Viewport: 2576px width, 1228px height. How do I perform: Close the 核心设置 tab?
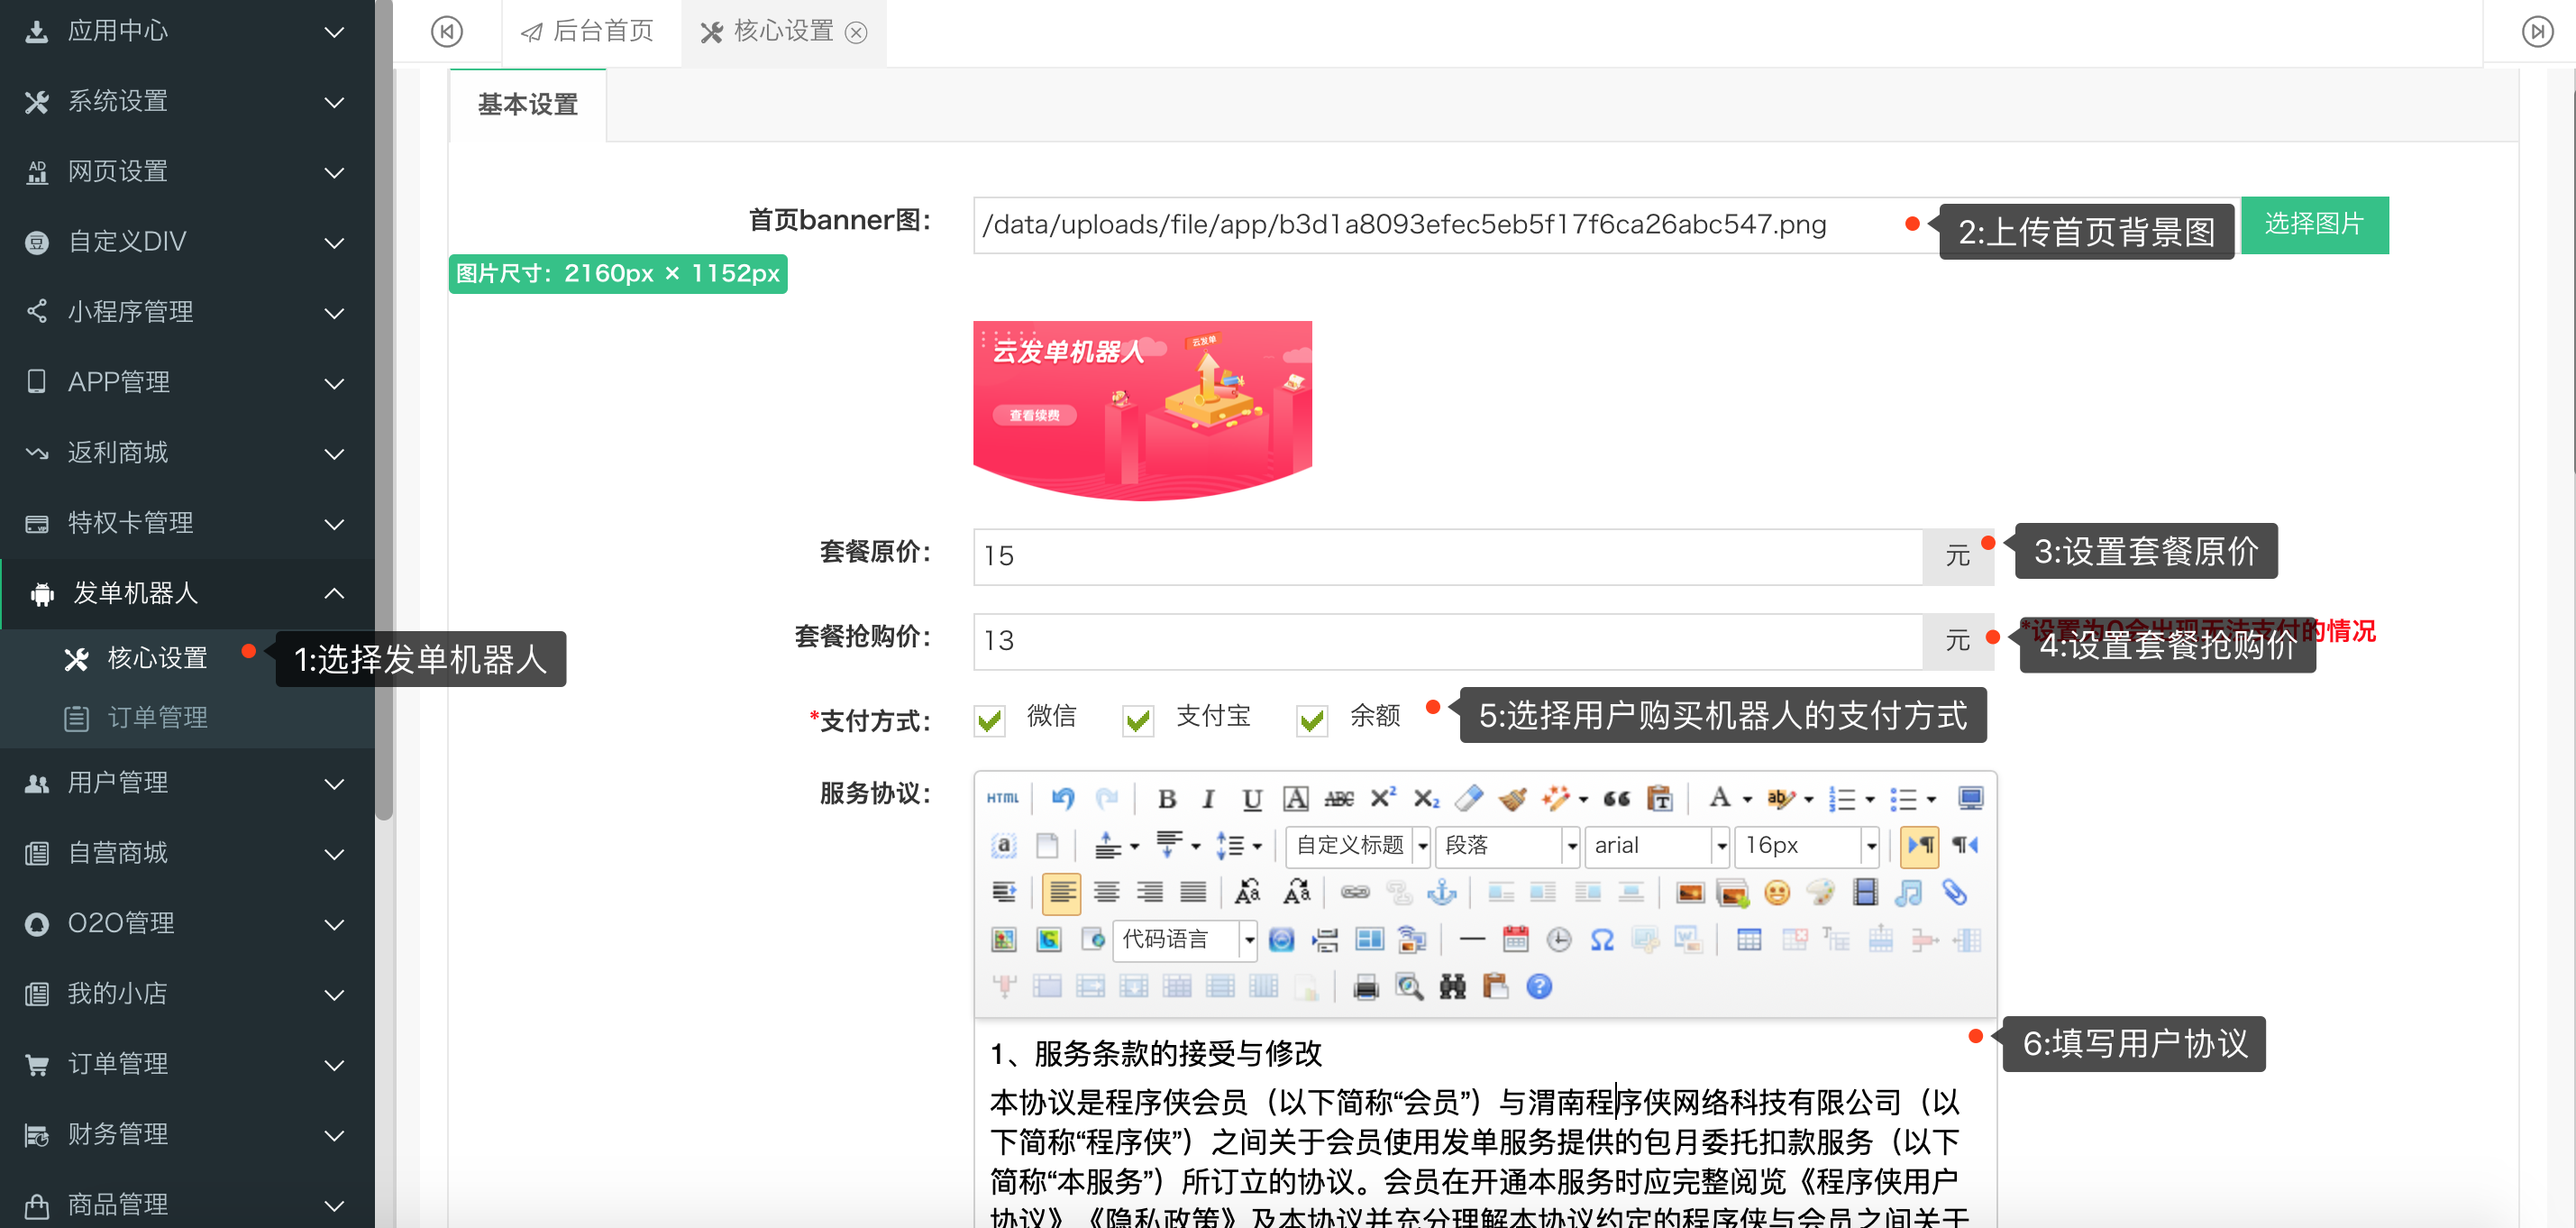point(856,32)
